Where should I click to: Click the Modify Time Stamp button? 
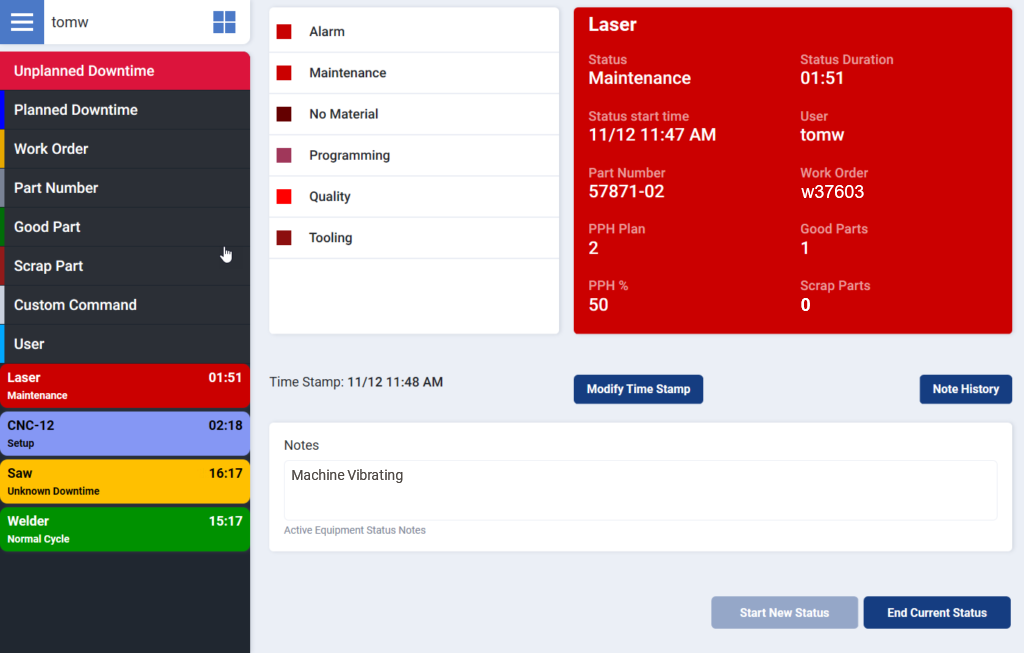[x=638, y=389]
